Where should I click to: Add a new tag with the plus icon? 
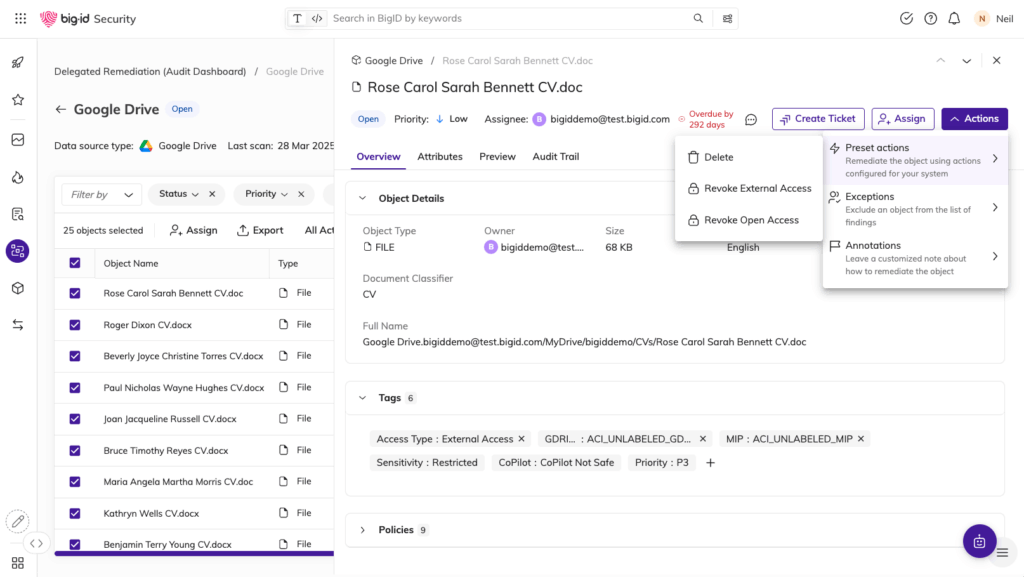pos(711,463)
